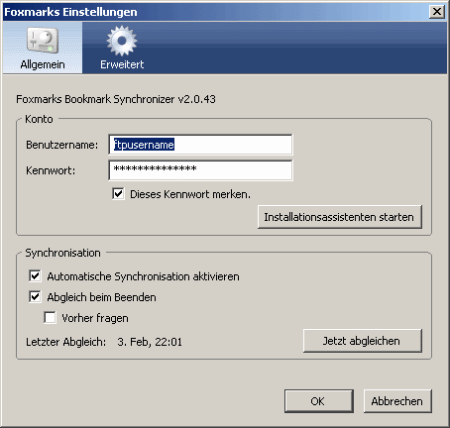Switch to the Erweitert tab label
This screenshot has width=450, height=428.
(122, 64)
